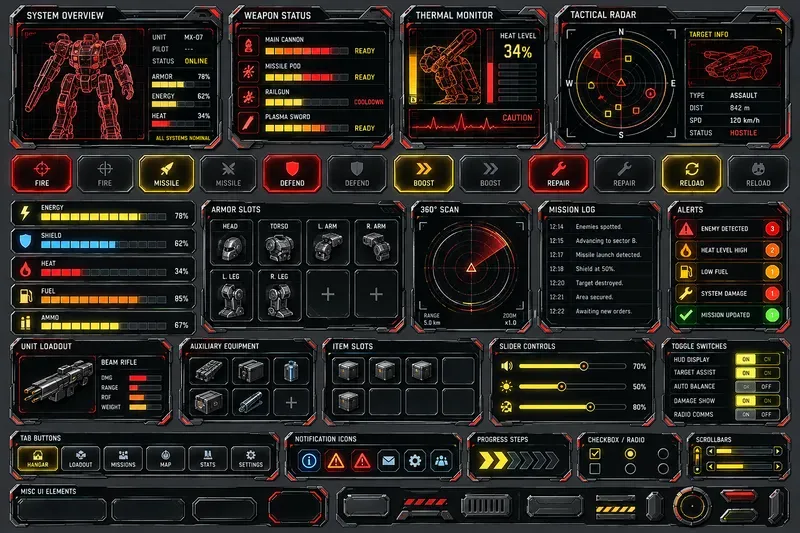
Task: Click the upper horizontal scrollbar's right arrow
Action: pos(777,451)
